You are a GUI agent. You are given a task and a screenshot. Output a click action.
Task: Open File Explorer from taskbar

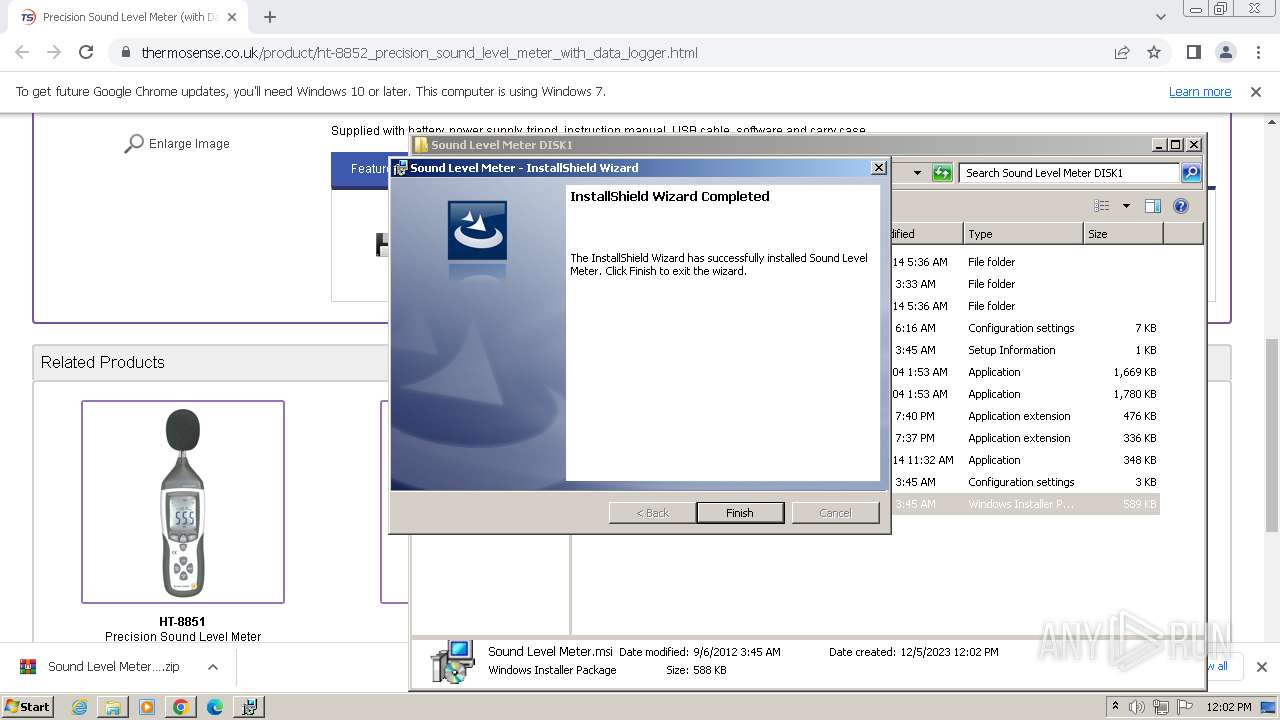tap(113, 707)
